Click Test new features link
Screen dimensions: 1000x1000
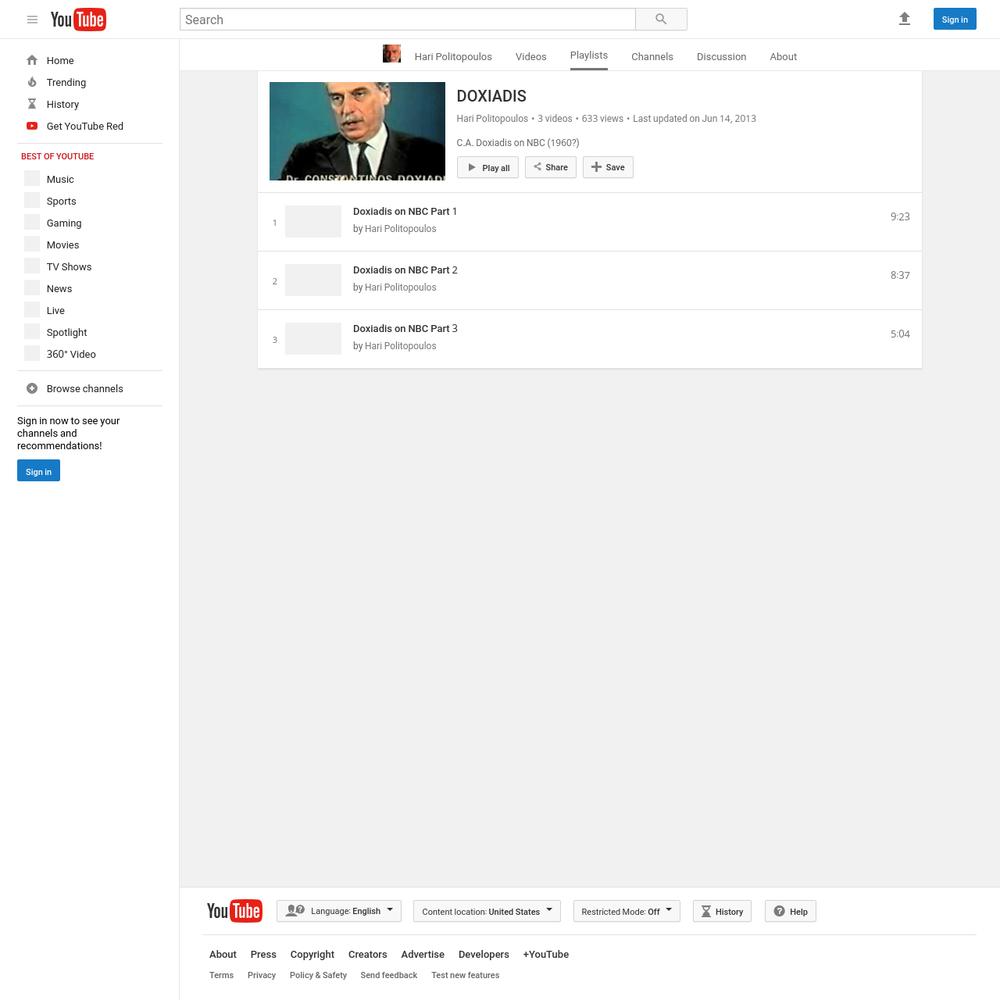tap(465, 975)
